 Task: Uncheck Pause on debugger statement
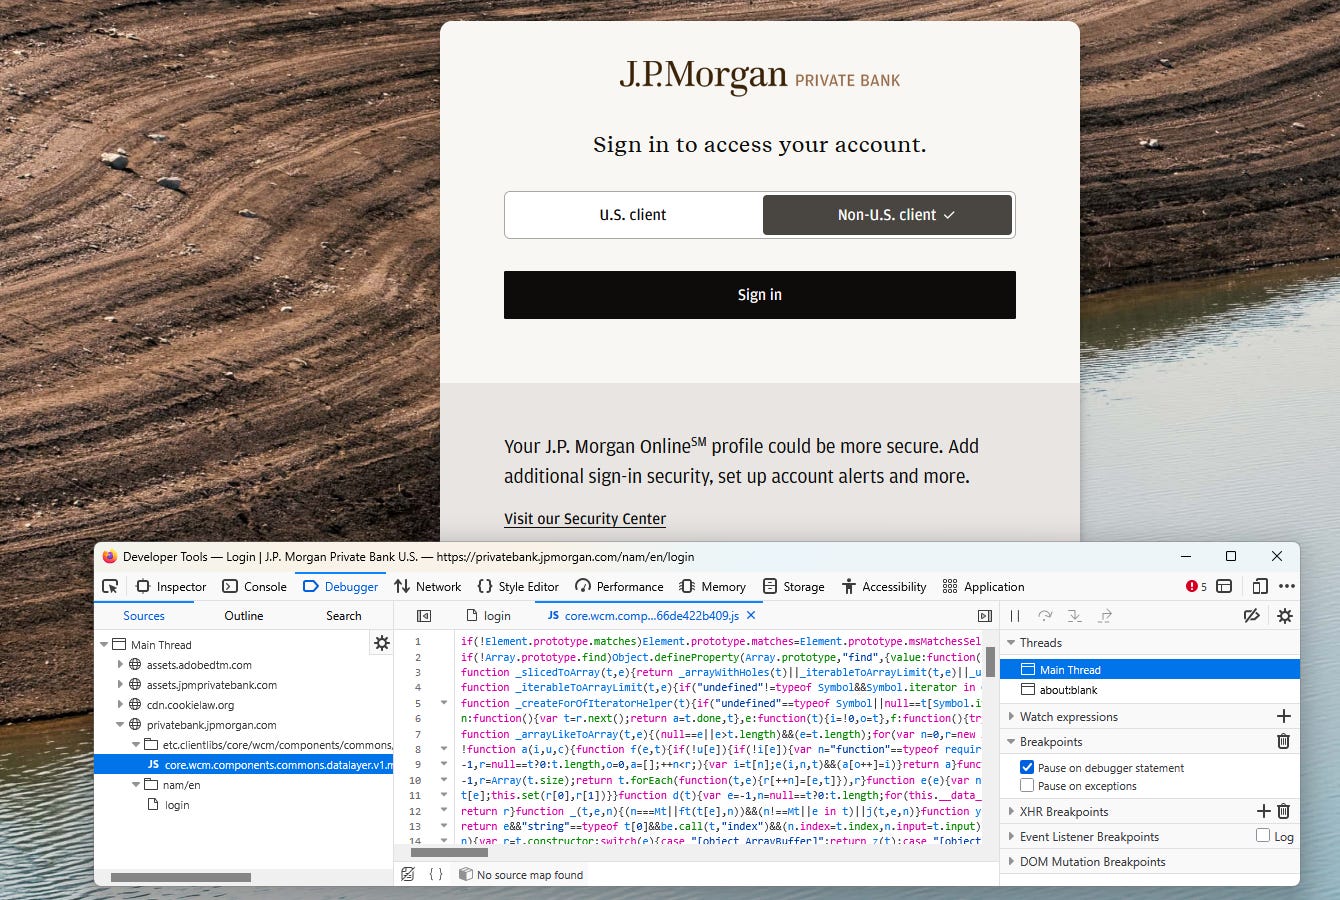pyautogui.click(x=1027, y=767)
